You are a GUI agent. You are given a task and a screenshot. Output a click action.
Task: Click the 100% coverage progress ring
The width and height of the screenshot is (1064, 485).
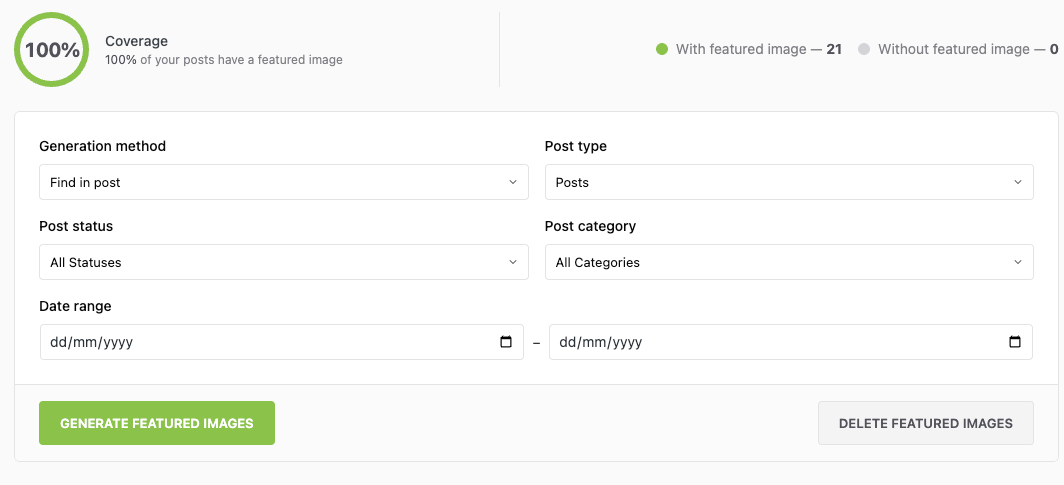click(52, 50)
